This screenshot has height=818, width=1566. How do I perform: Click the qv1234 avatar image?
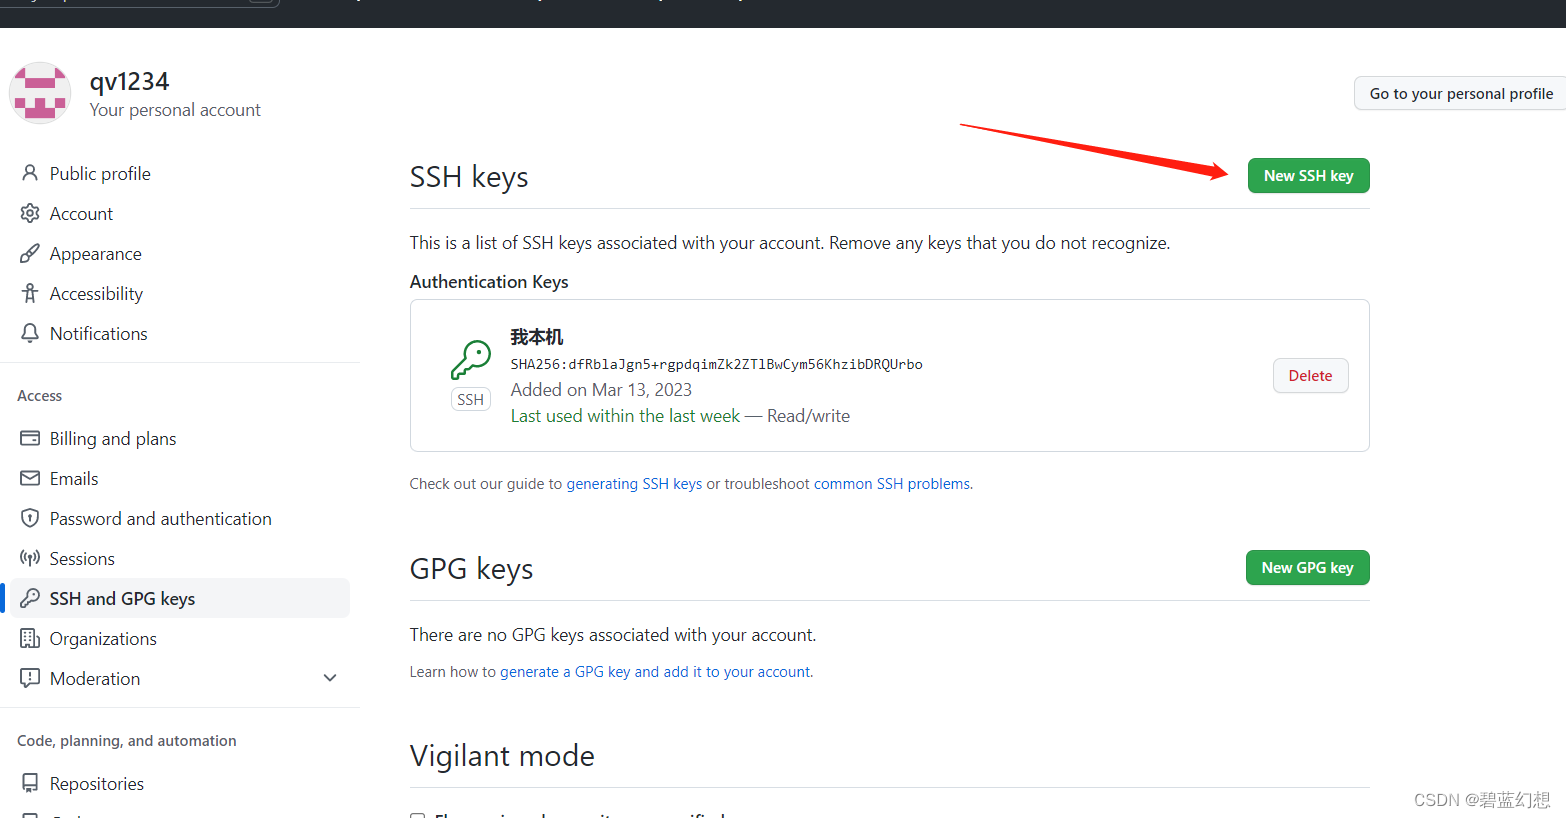click(x=40, y=93)
